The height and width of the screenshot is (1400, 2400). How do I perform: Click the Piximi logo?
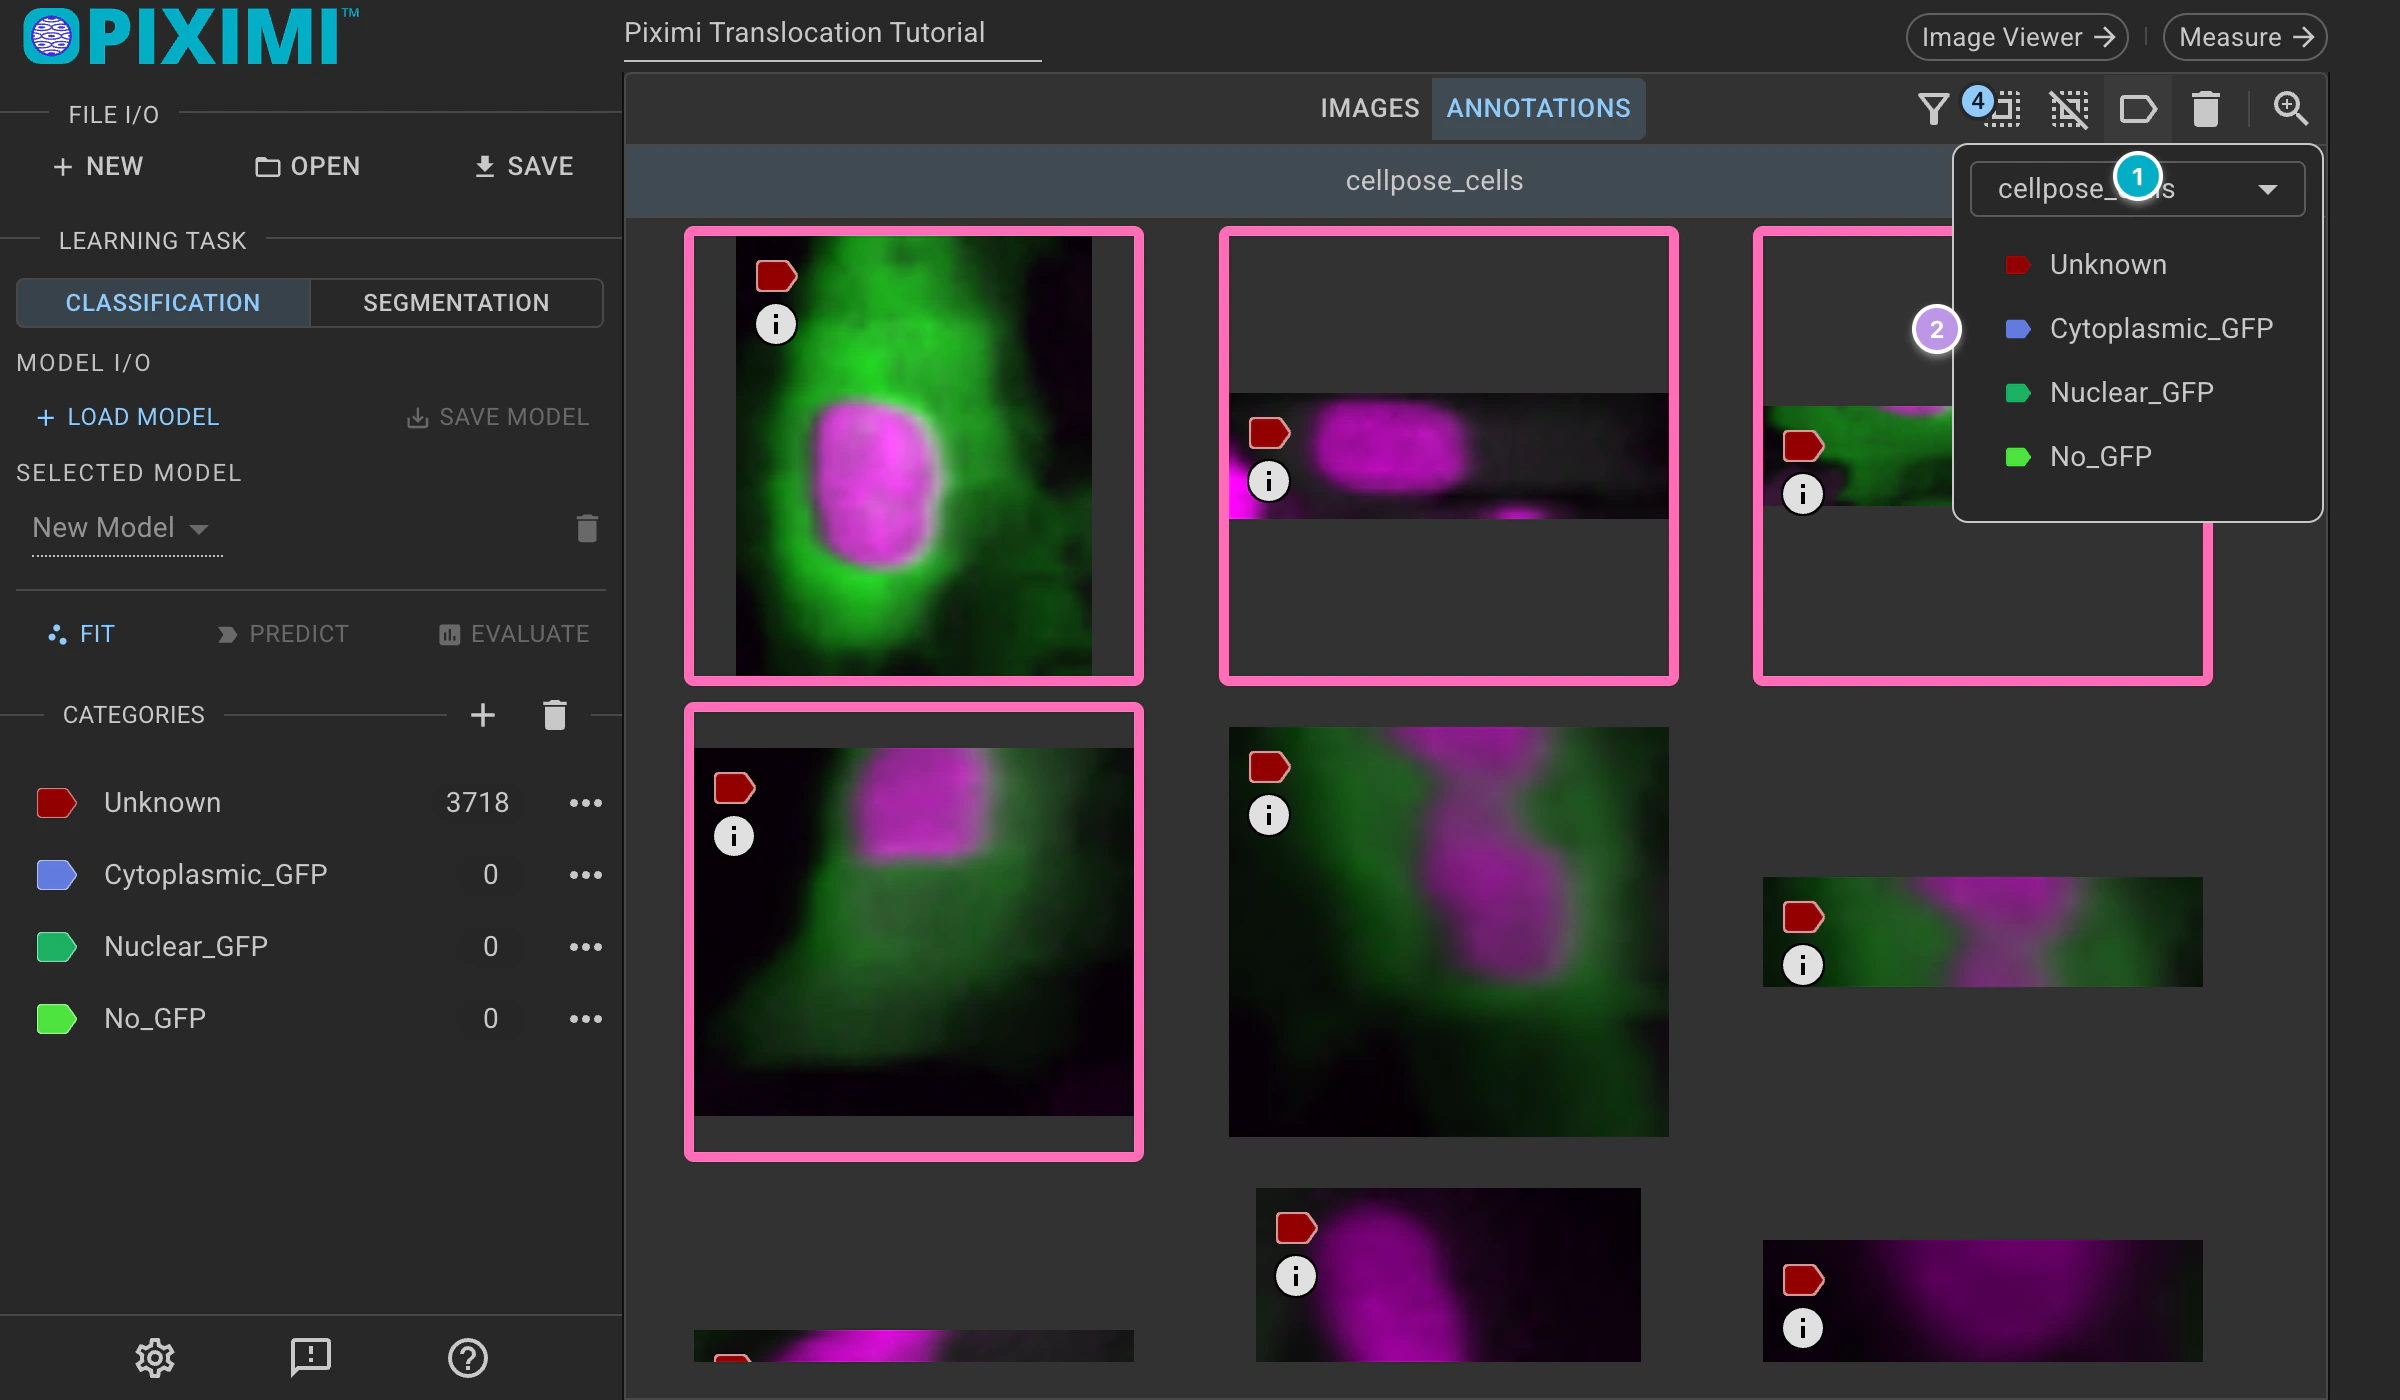pyautogui.click(x=190, y=37)
